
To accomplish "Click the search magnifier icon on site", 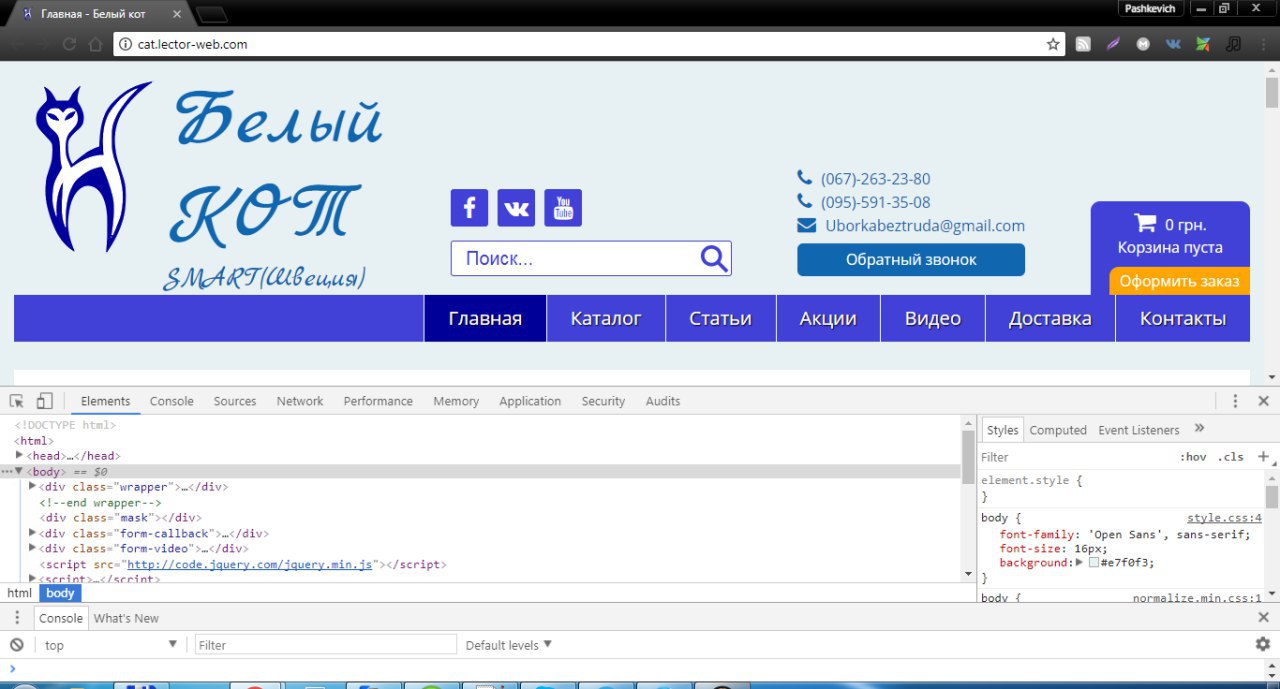I will 714,258.
